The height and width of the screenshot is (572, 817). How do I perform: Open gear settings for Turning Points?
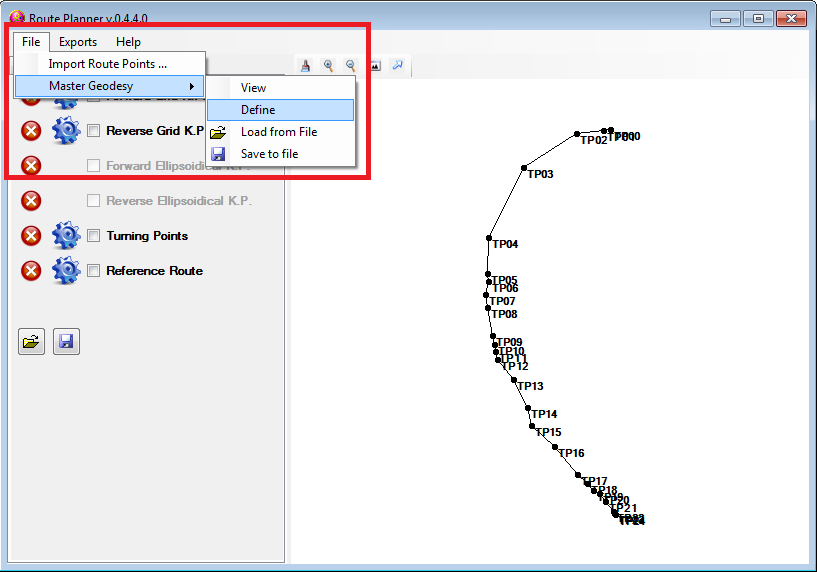(66, 235)
